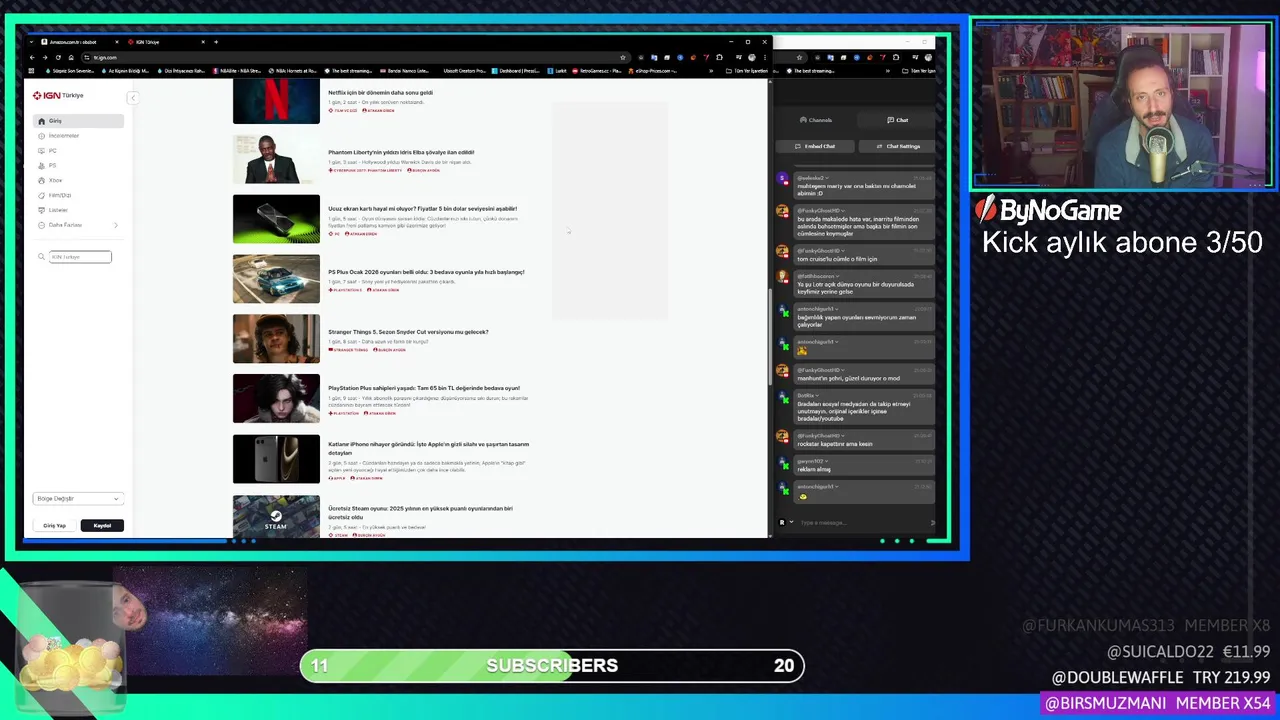Open the Ücretsiz Steam oyunu article thumbnail
This screenshot has height=720, width=1280.
point(276,516)
